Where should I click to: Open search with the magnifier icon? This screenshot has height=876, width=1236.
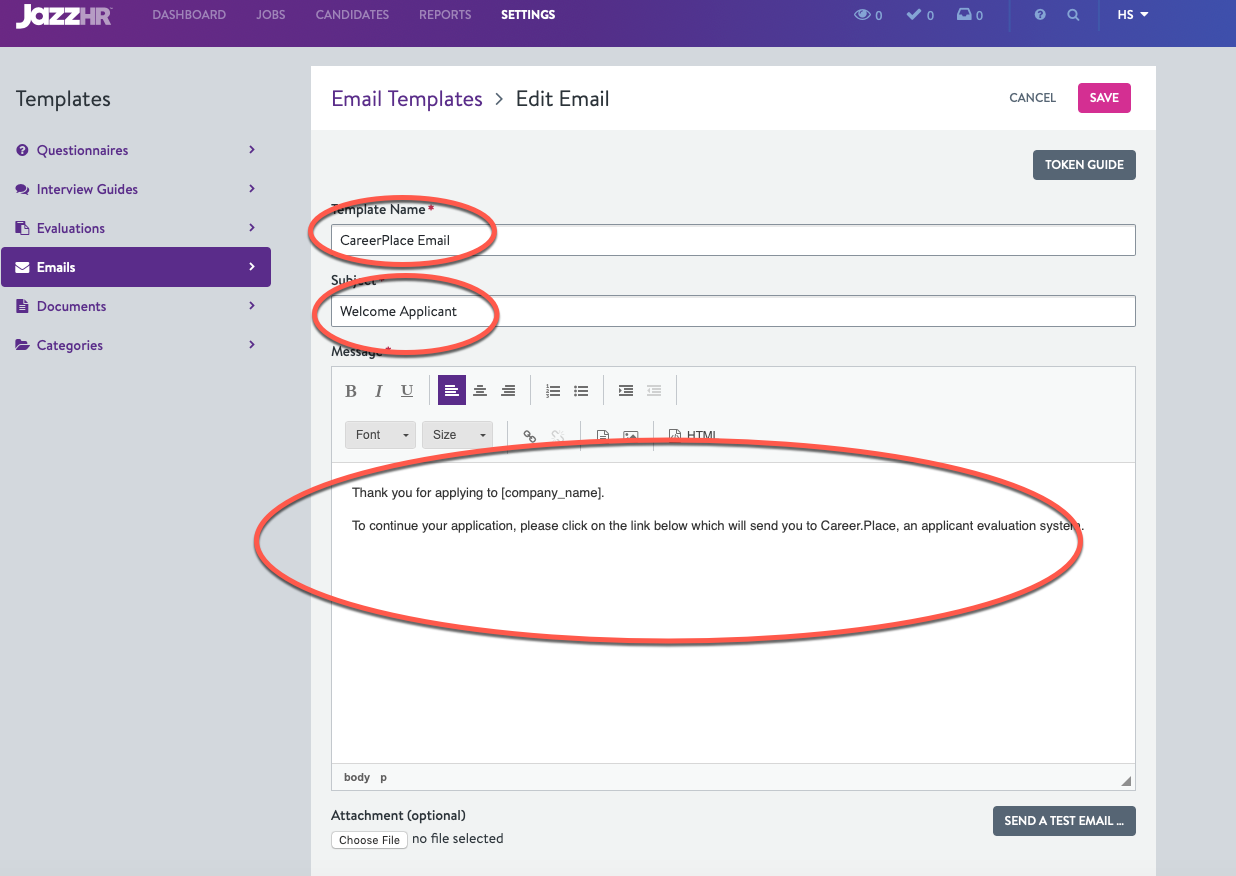click(1073, 15)
